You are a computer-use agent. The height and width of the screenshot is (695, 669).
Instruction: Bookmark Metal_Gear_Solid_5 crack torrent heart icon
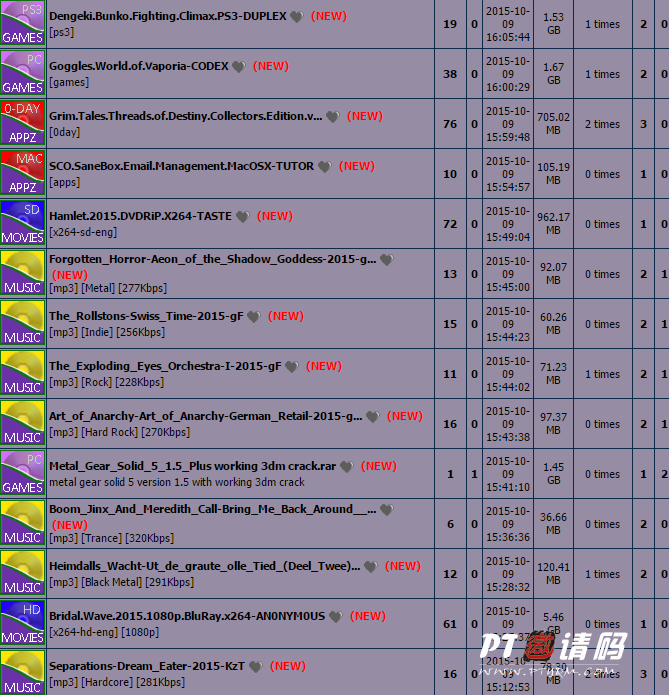coord(346,467)
